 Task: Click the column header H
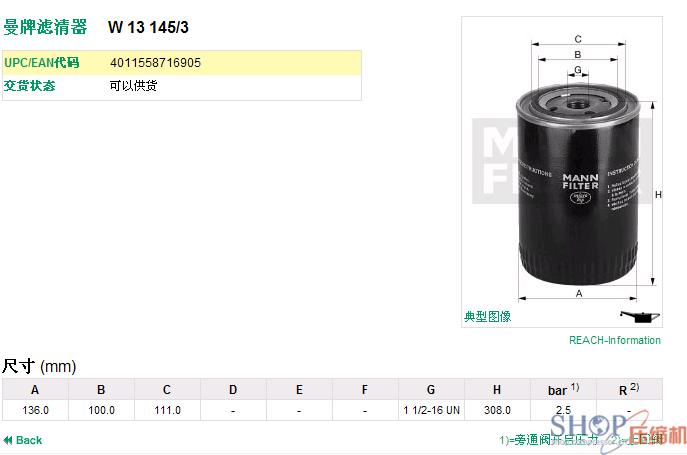point(497,390)
